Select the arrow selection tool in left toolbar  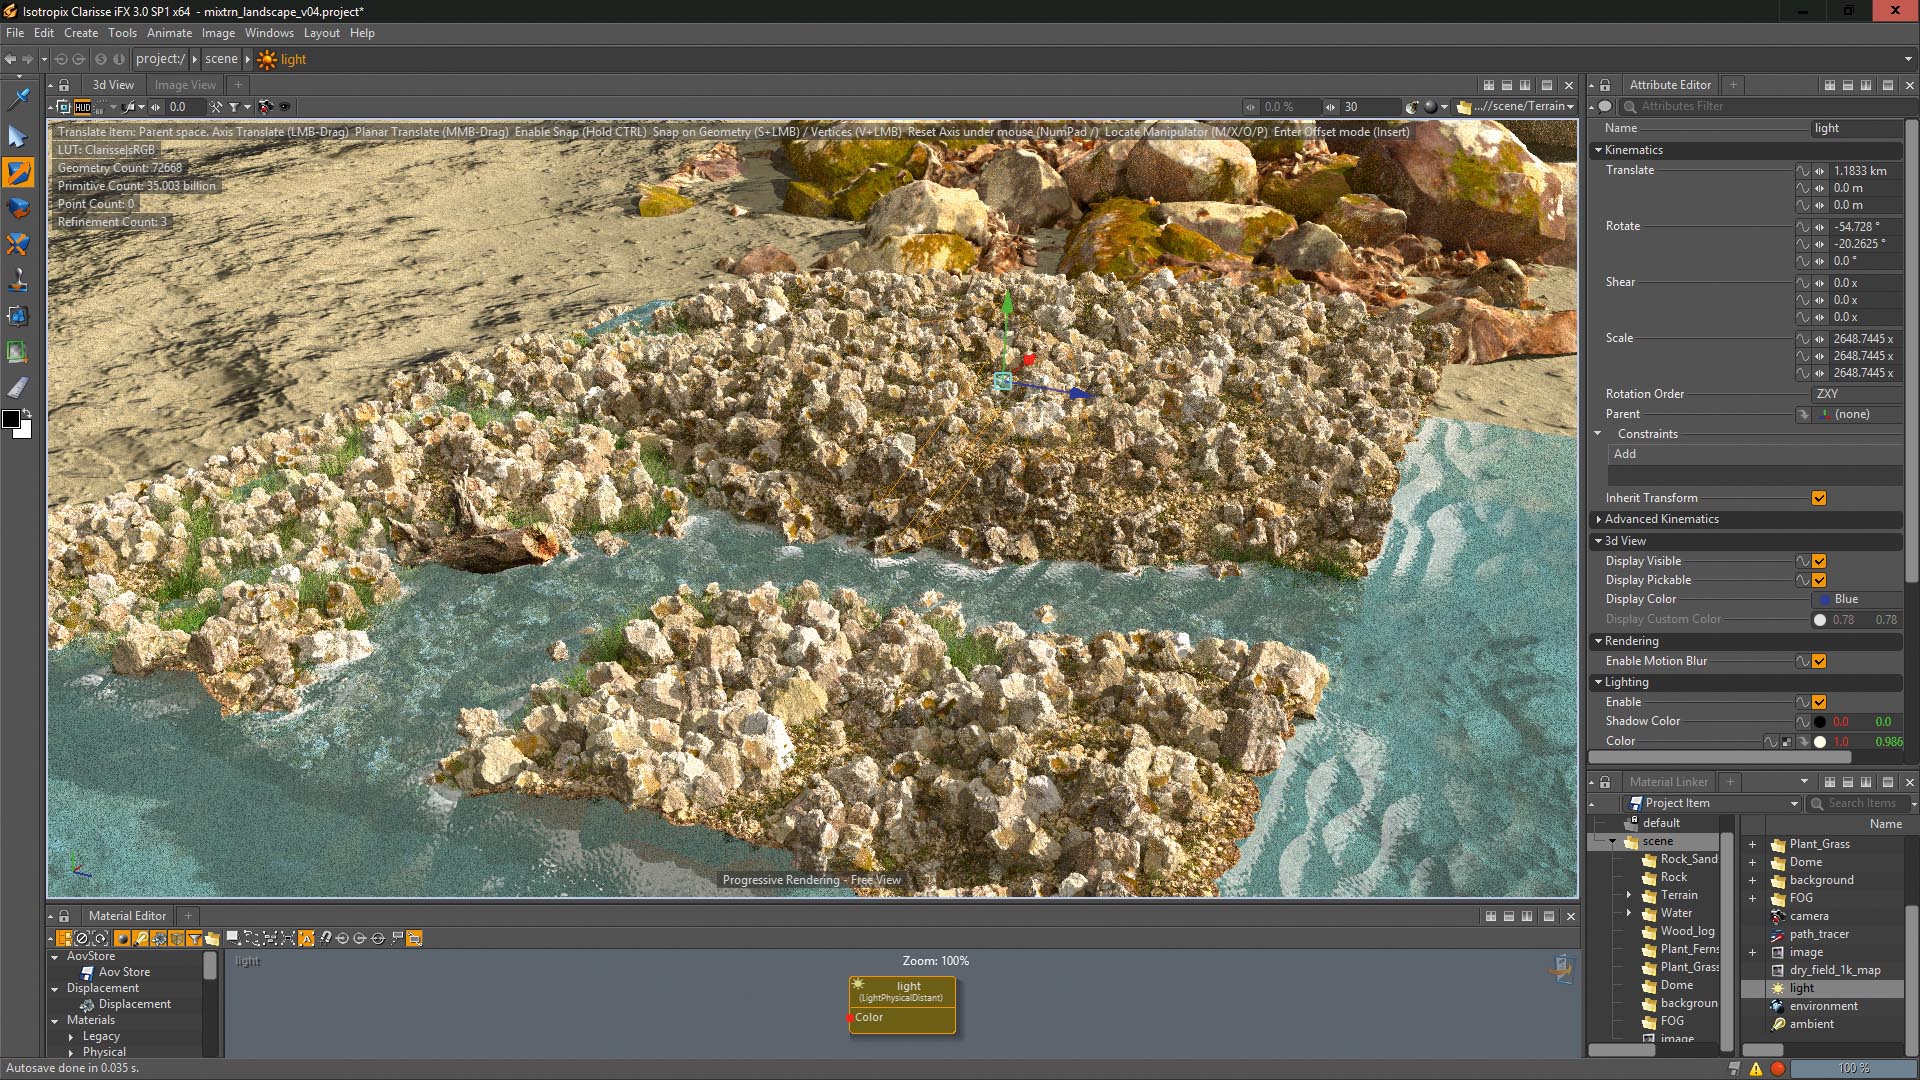tap(17, 136)
